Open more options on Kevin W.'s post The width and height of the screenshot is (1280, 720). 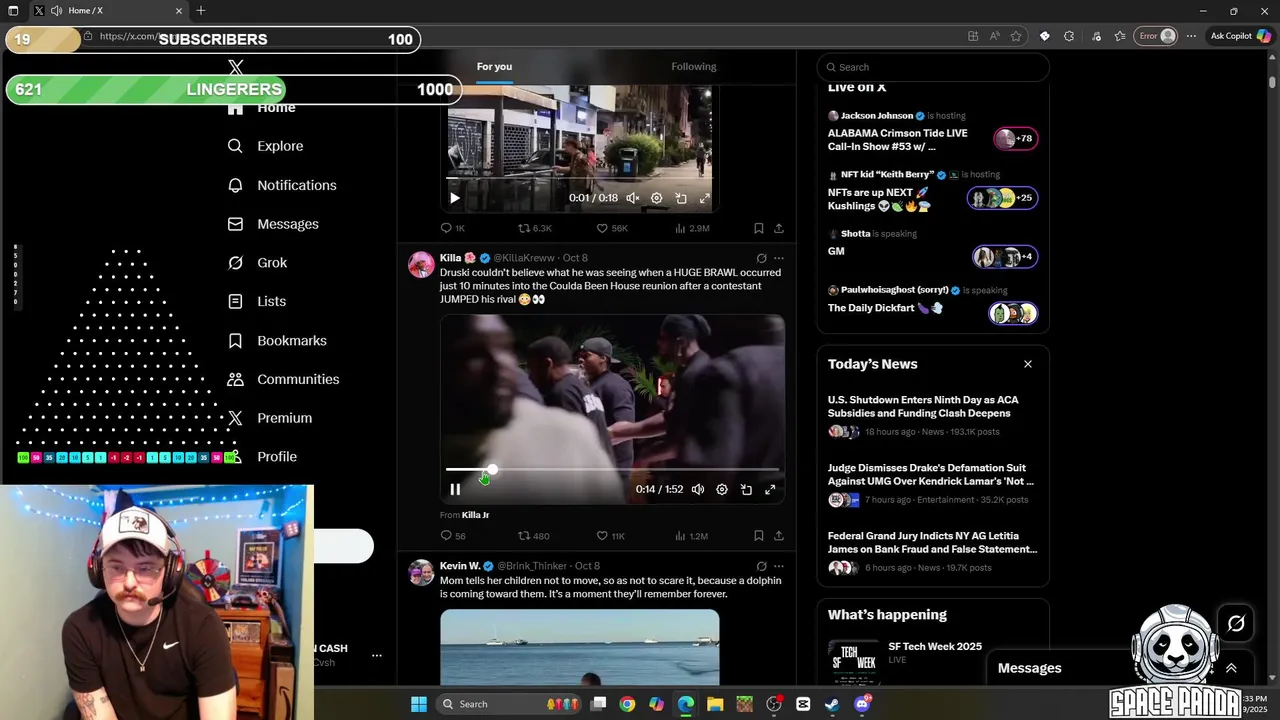pyautogui.click(x=779, y=566)
